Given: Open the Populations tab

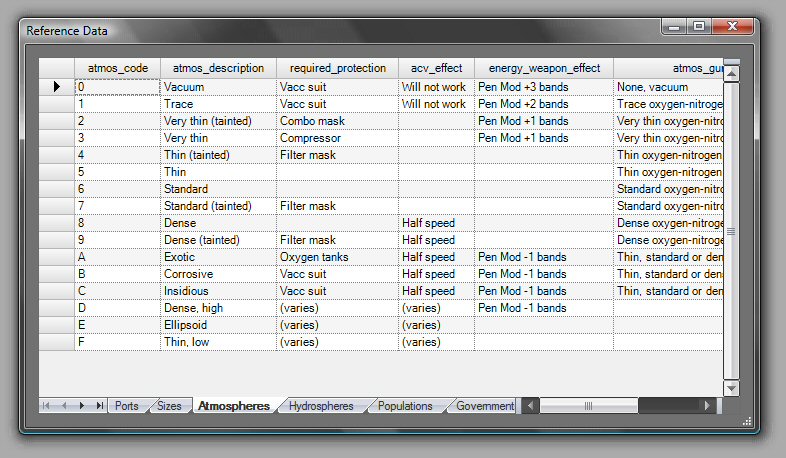Looking at the screenshot, I should click(404, 406).
